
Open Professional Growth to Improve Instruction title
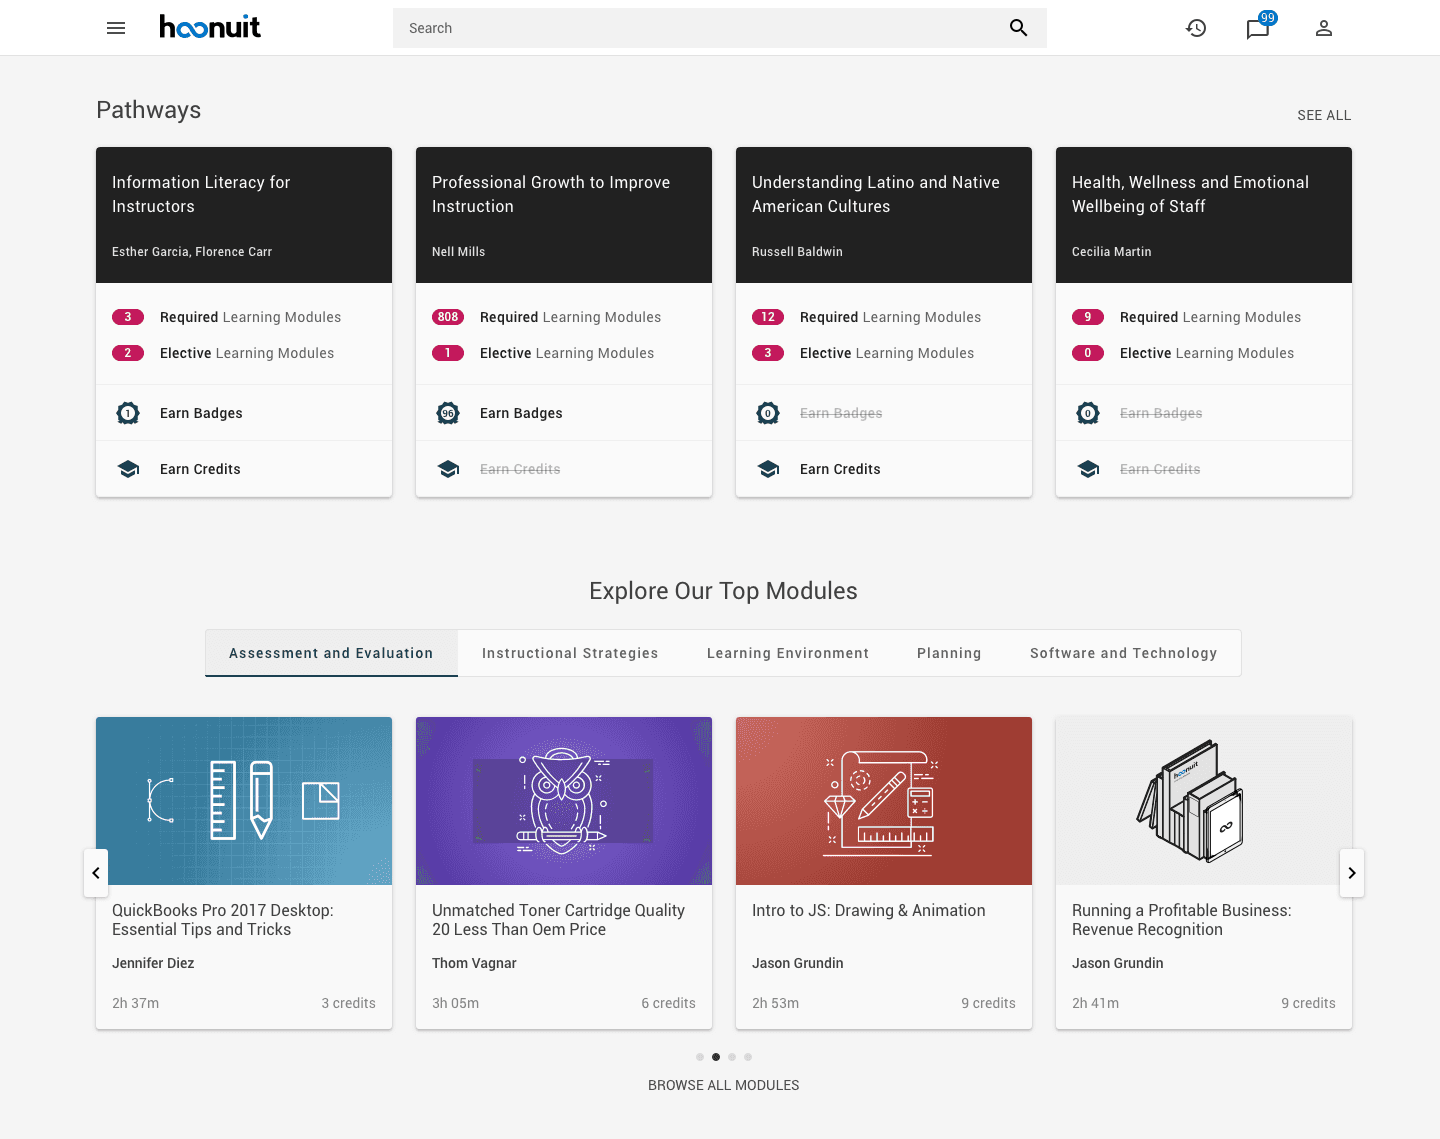point(551,194)
